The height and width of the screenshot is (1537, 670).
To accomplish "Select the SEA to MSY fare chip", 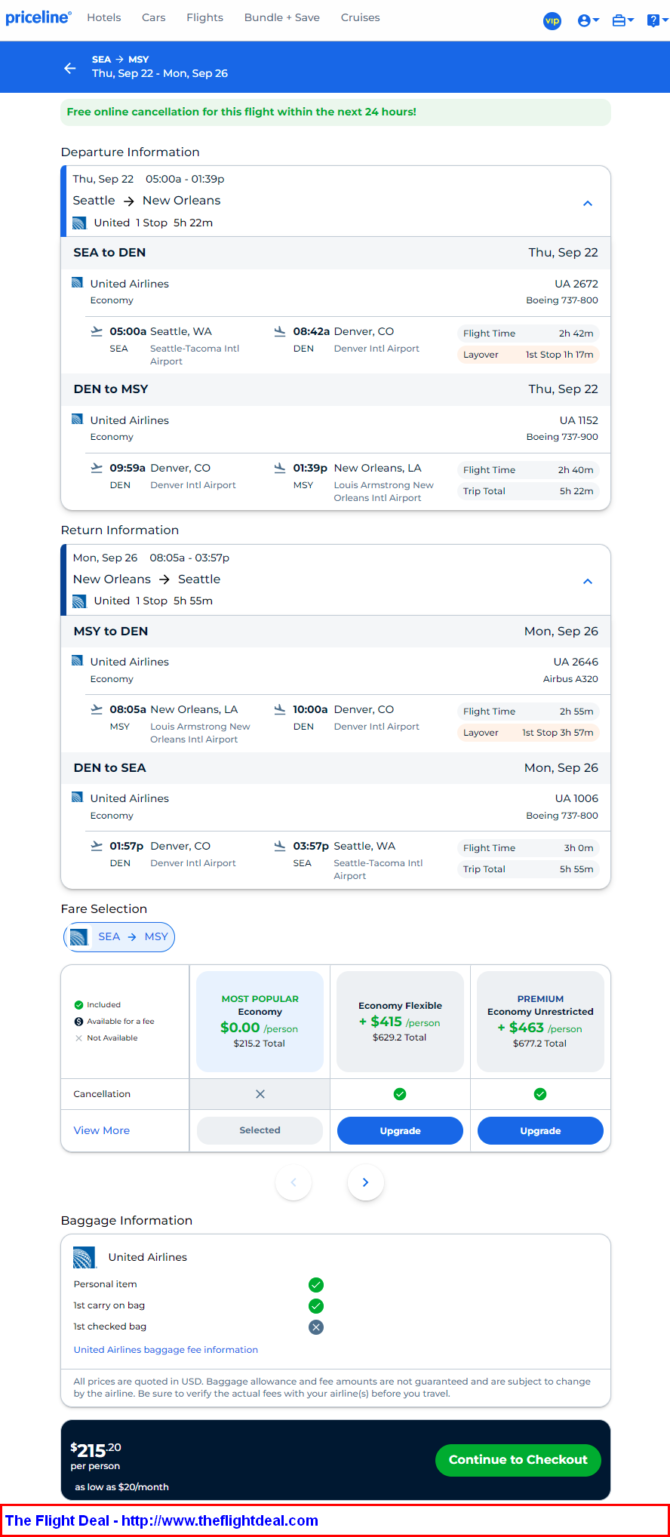I will coord(119,937).
